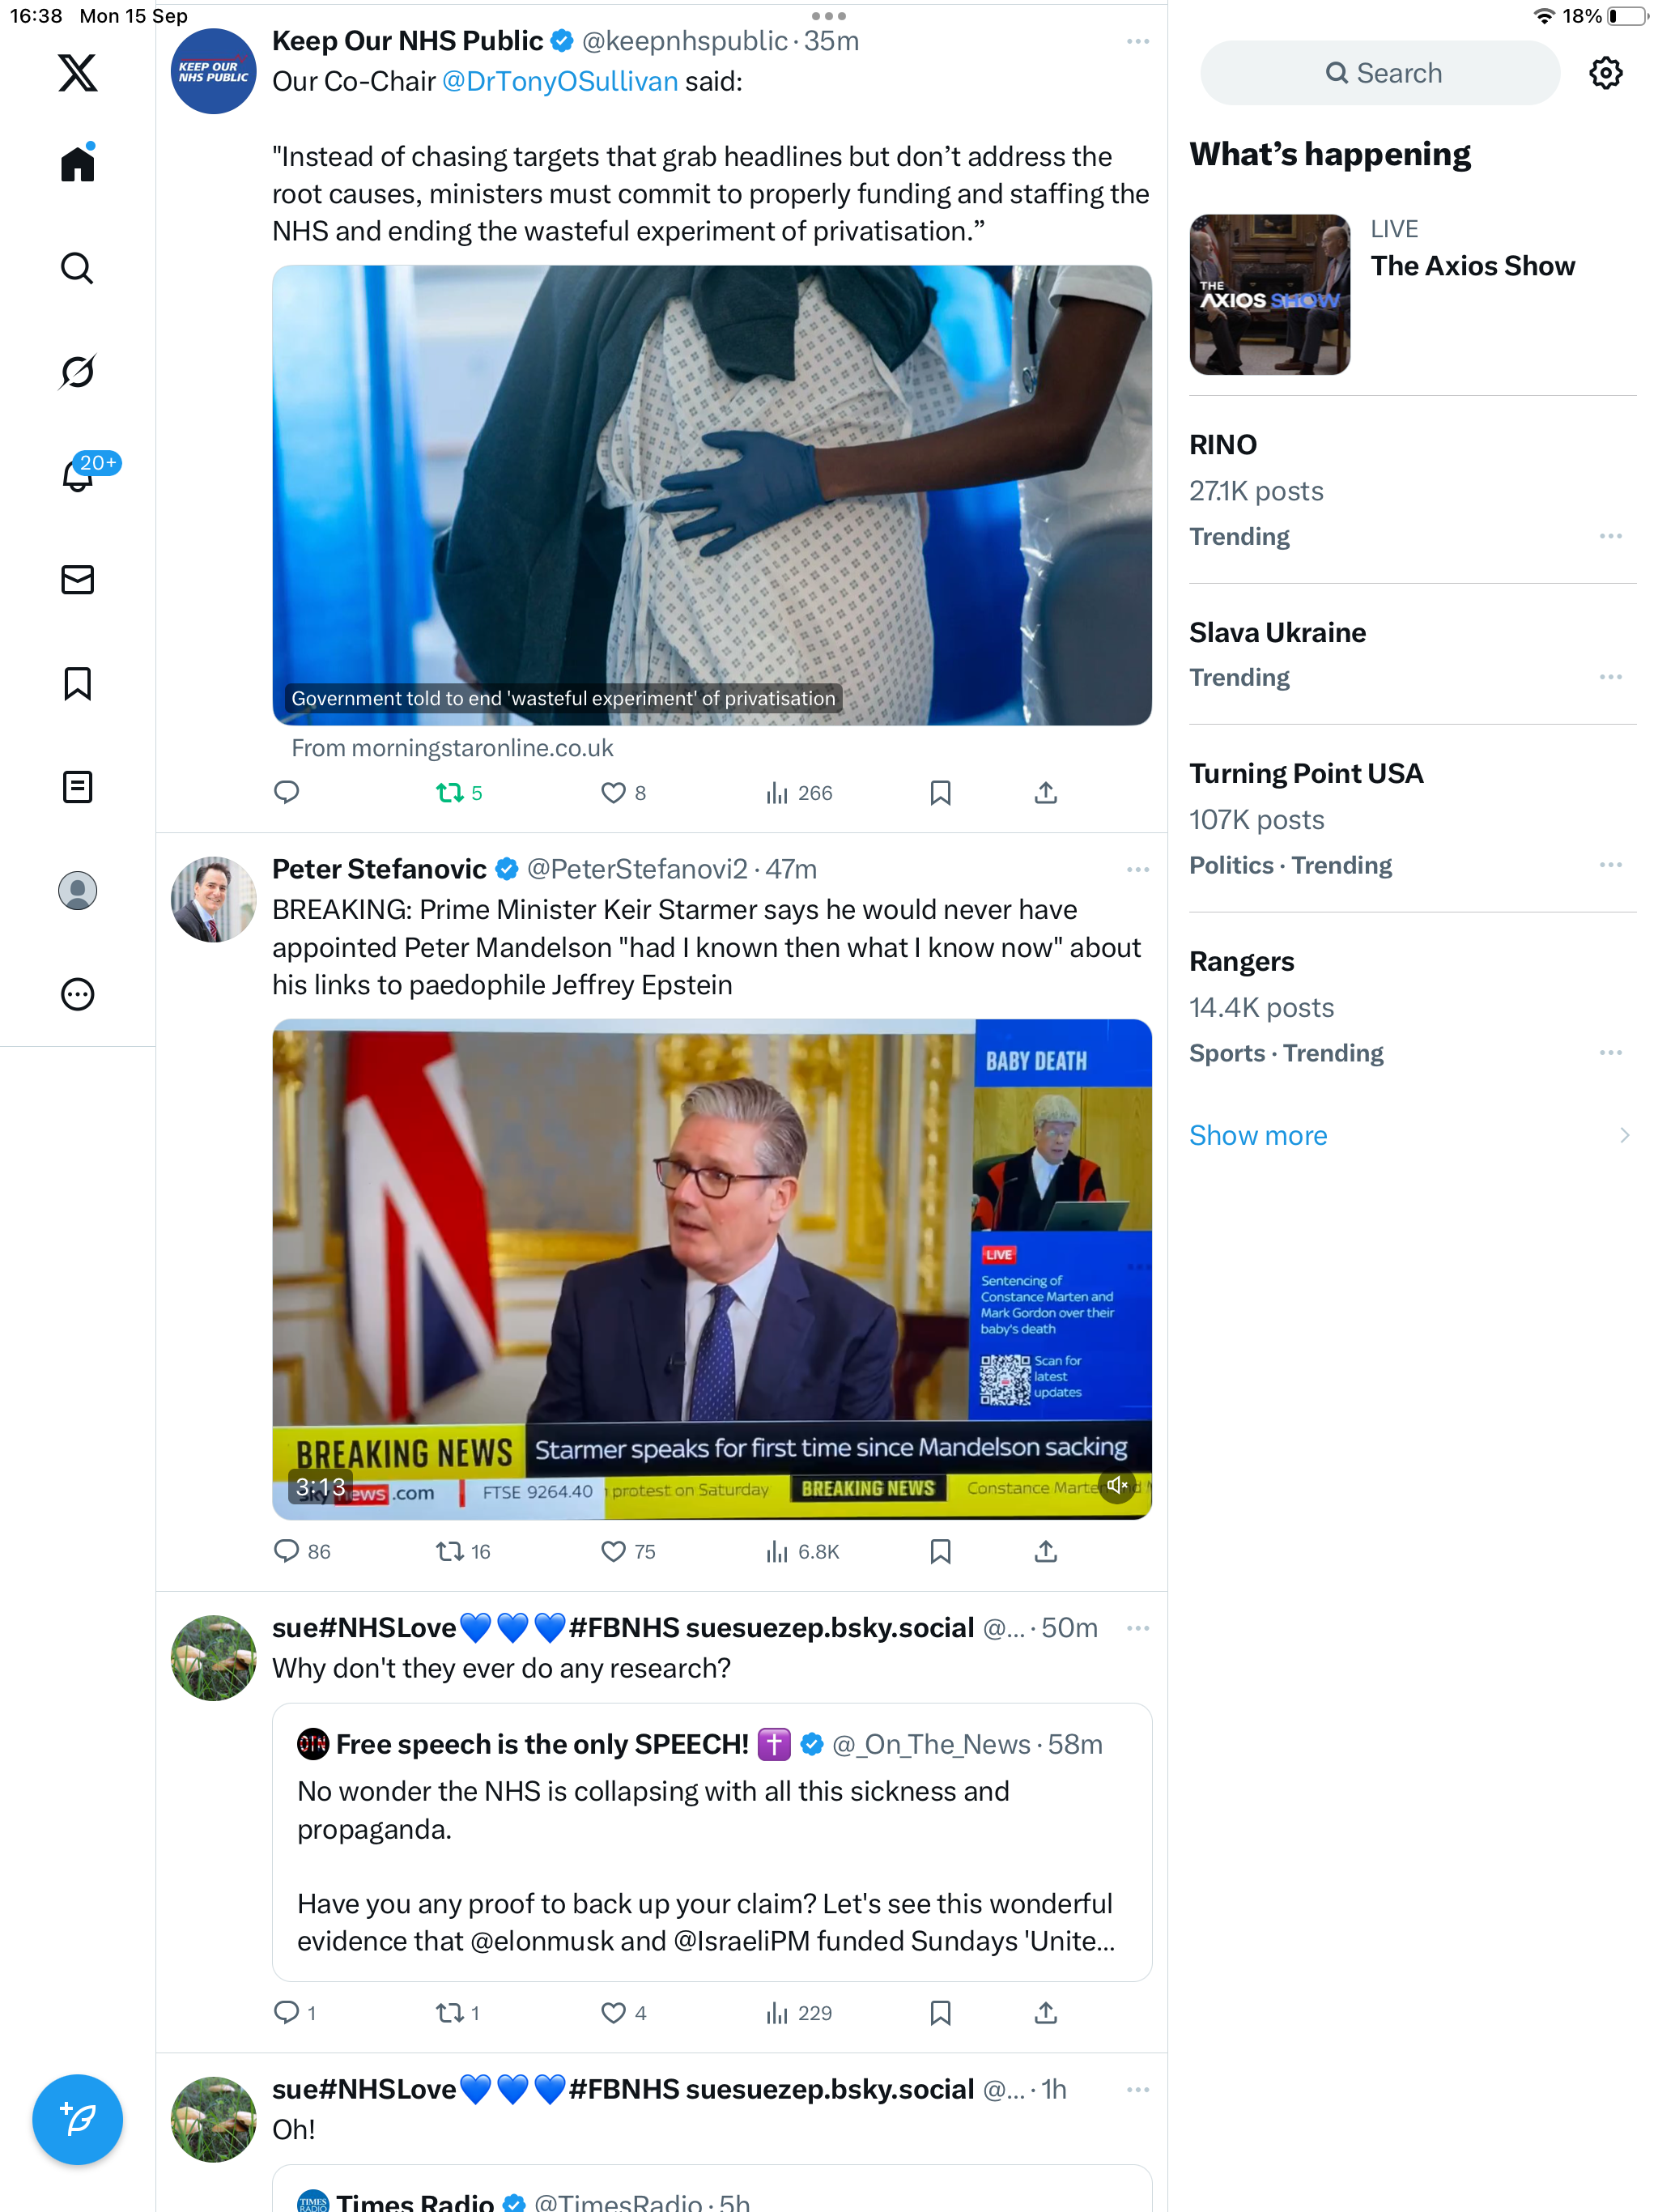Viewport: 1658px width, 2212px height.
Task: Open Lists icon in sidebar
Action: [77, 787]
